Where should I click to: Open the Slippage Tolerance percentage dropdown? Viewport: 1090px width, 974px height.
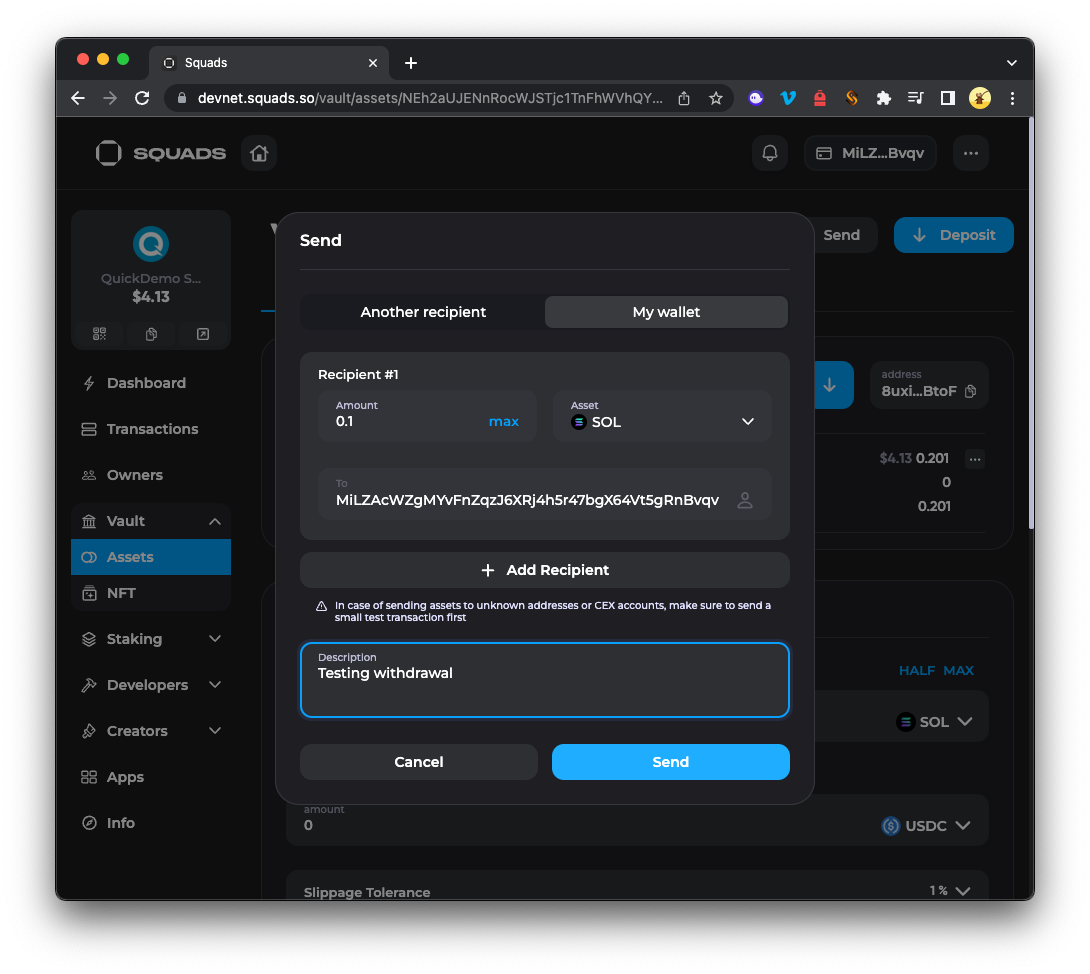(x=949, y=891)
